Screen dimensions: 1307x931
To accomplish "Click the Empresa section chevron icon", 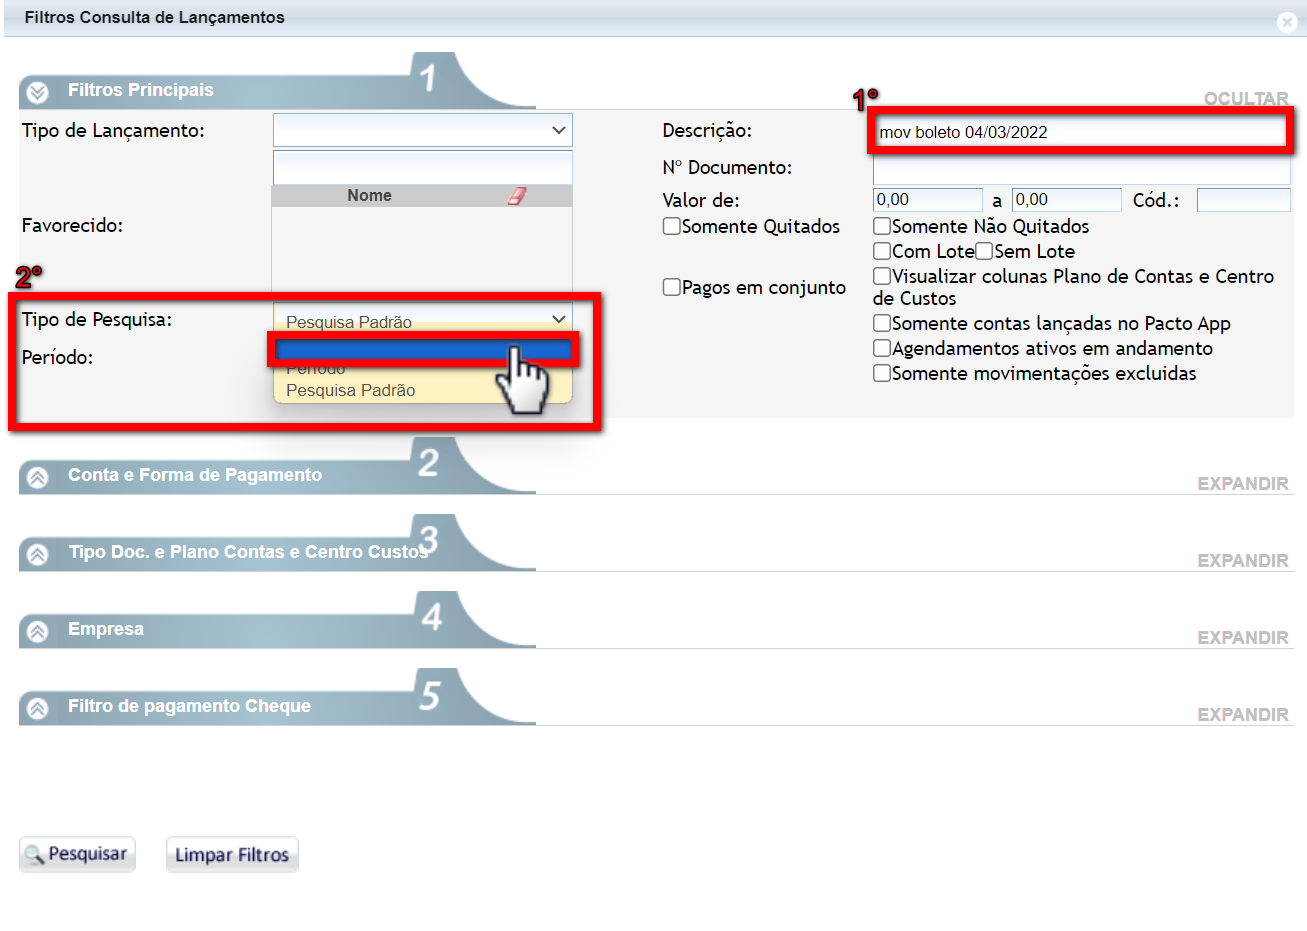I will coord(38,631).
